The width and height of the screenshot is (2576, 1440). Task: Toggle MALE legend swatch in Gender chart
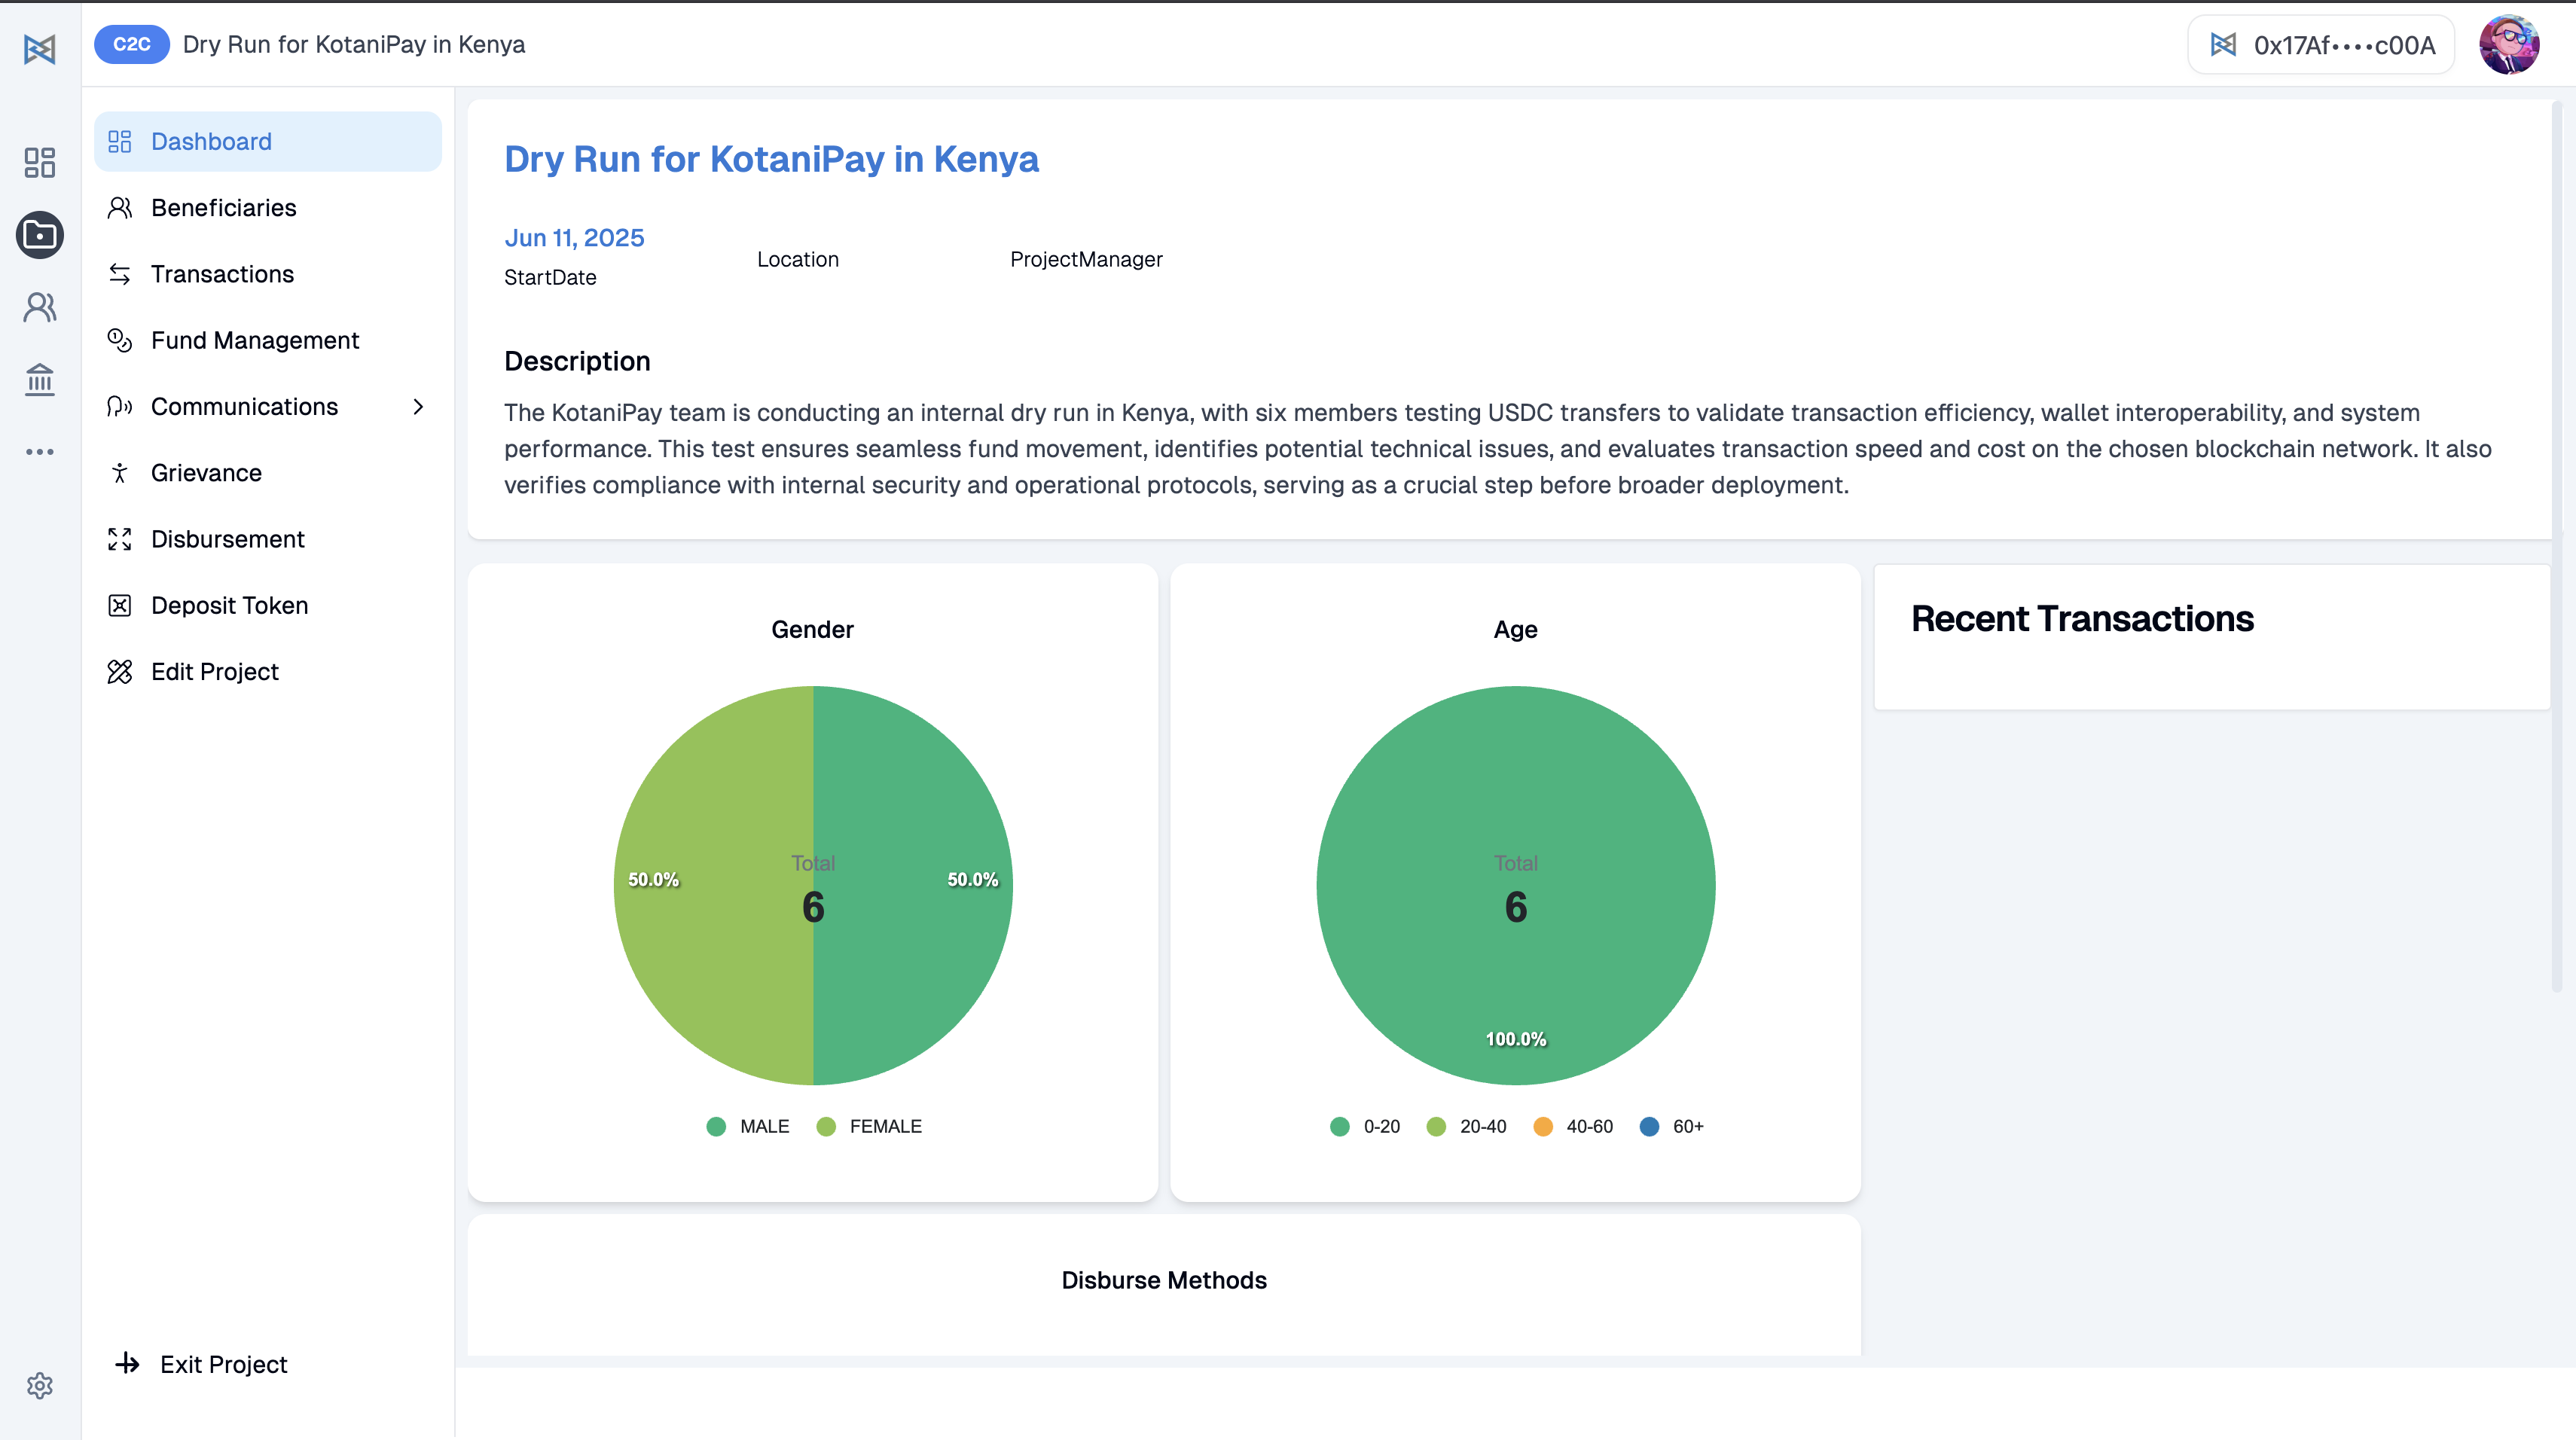tap(716, 1127)
